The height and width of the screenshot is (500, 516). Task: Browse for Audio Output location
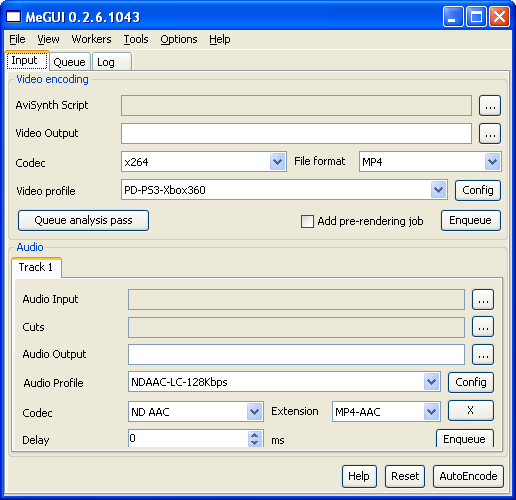[483, 355]
